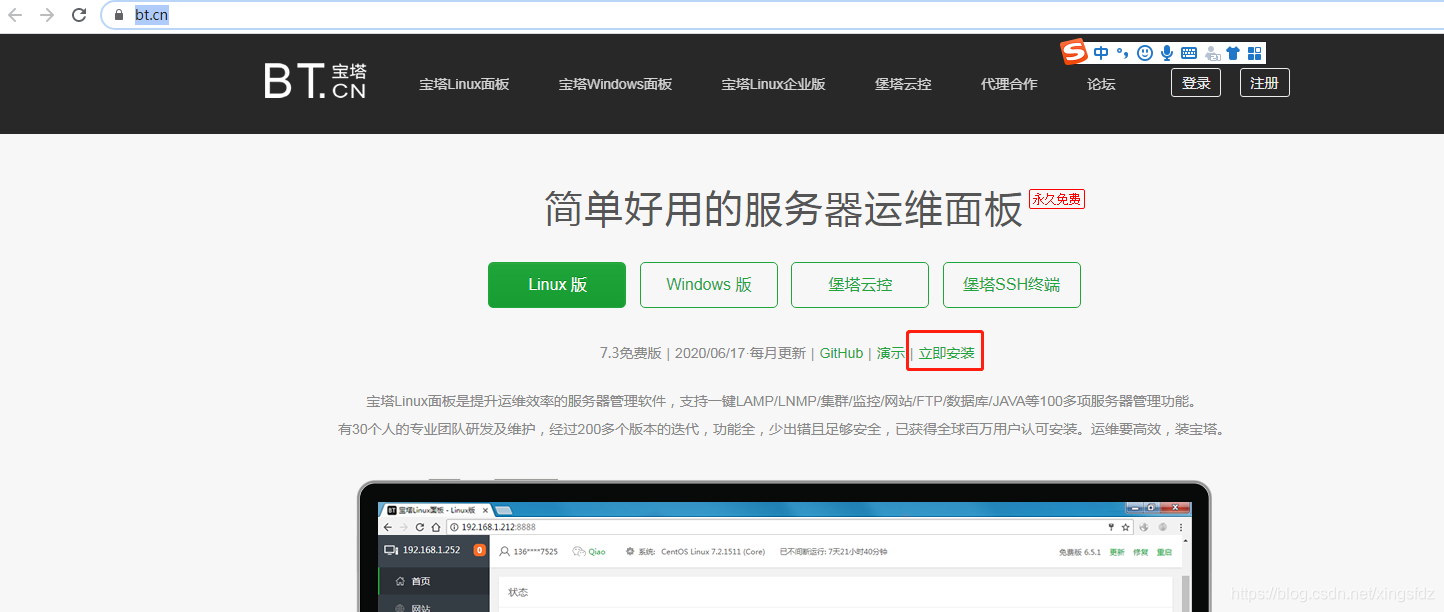Image resolution: width=1444 pixels, height=612 pixels.
Task: Toggle the punctuation mode in the IME bar
Action: click(x=1123, y=53)
